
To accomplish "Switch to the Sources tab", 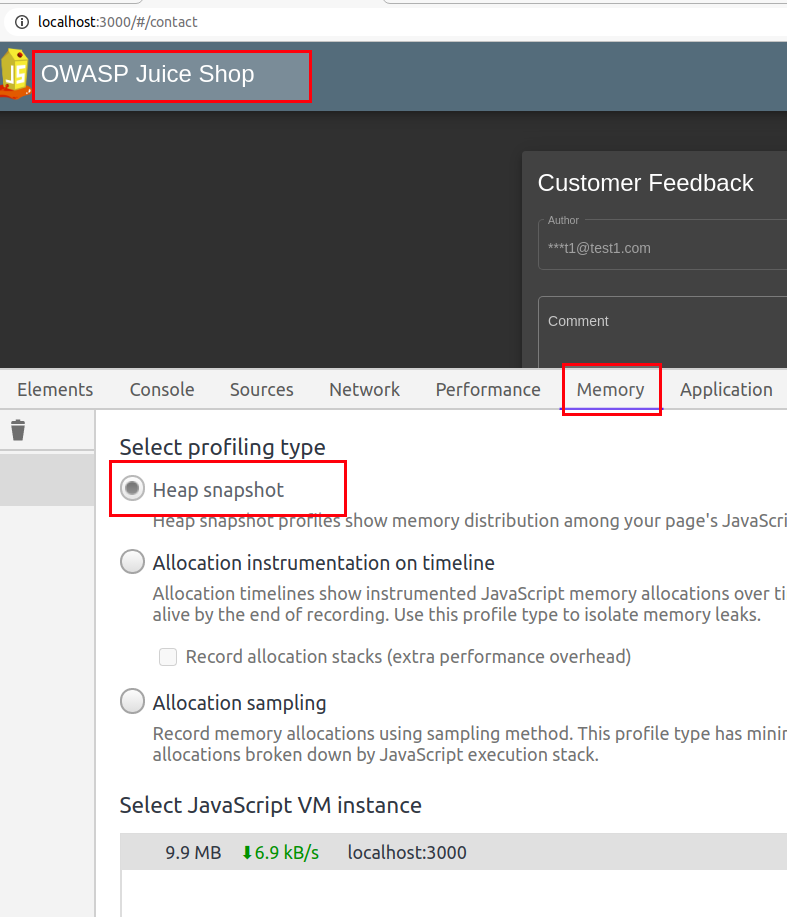I will [261, 389].
